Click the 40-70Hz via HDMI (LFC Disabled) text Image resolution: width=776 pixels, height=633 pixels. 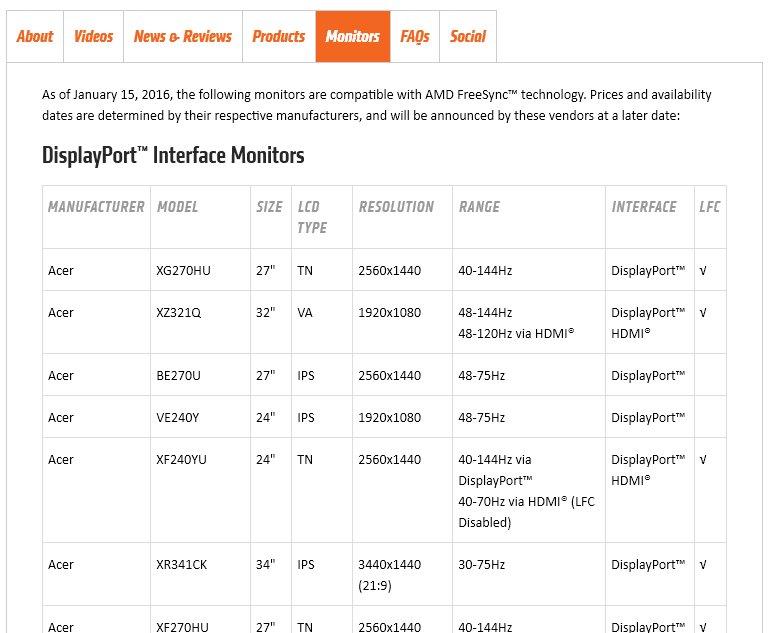click(x=527, y=512)
